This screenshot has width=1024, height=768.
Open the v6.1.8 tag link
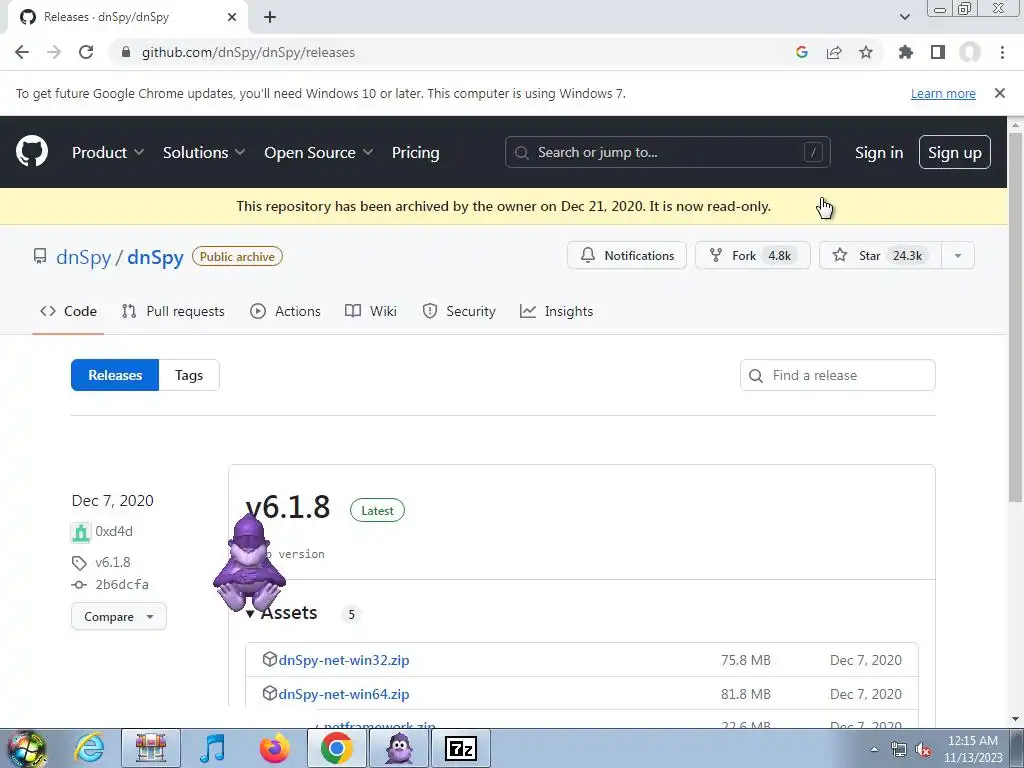tap(112, 562)
